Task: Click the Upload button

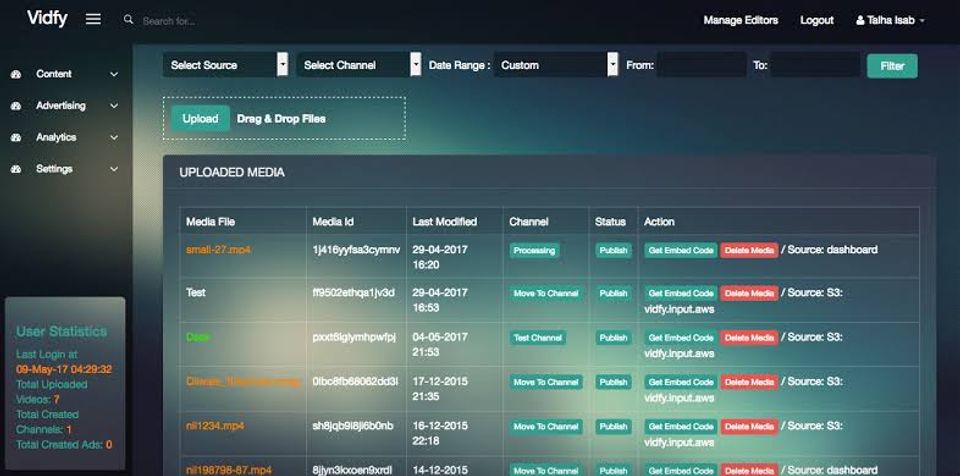Action: pos(200,119)
